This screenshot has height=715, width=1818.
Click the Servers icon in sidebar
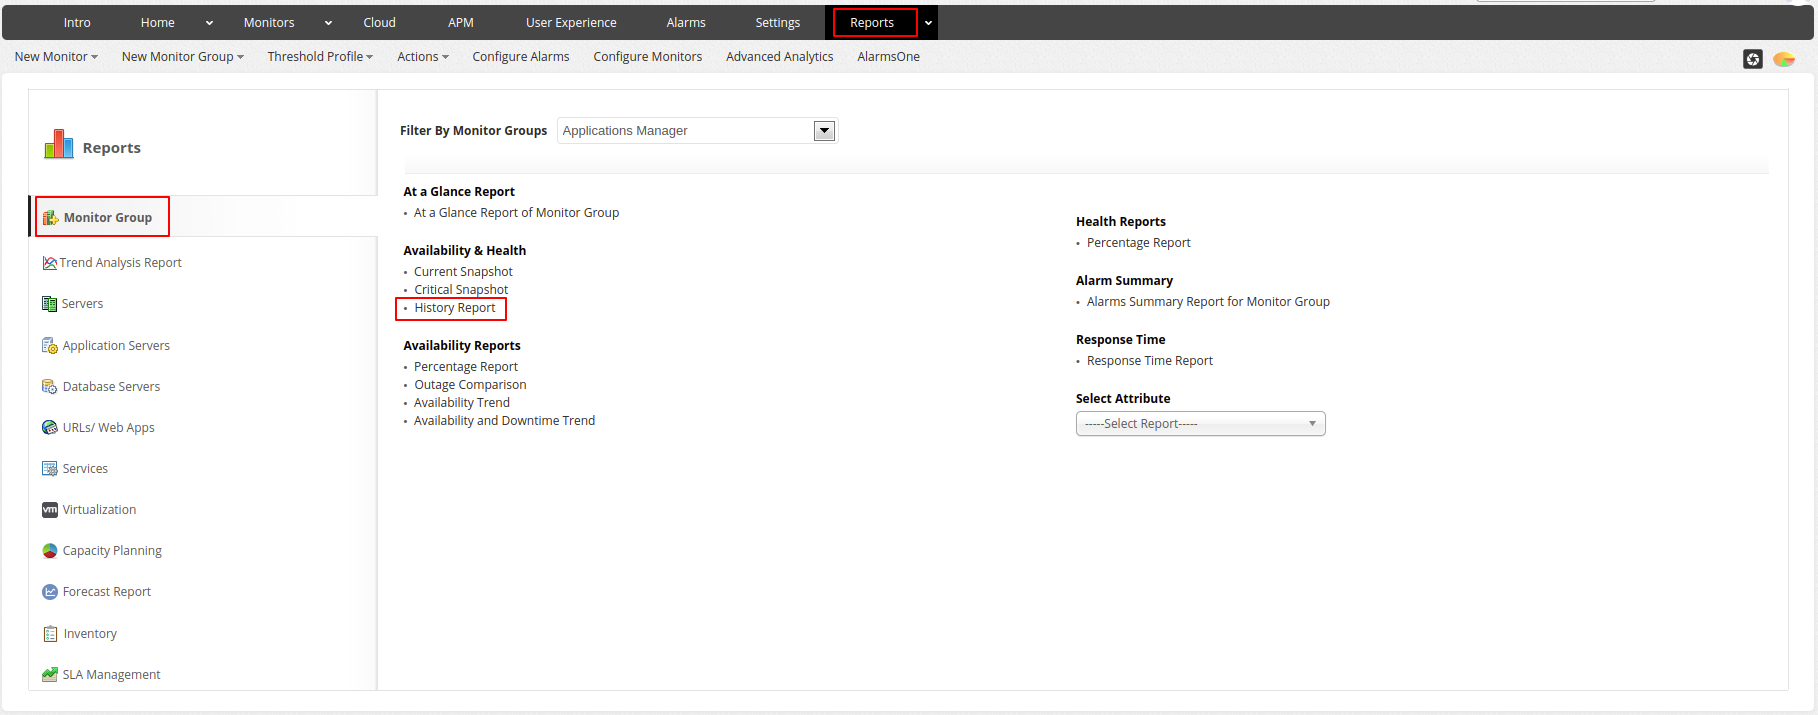(49, 304)
